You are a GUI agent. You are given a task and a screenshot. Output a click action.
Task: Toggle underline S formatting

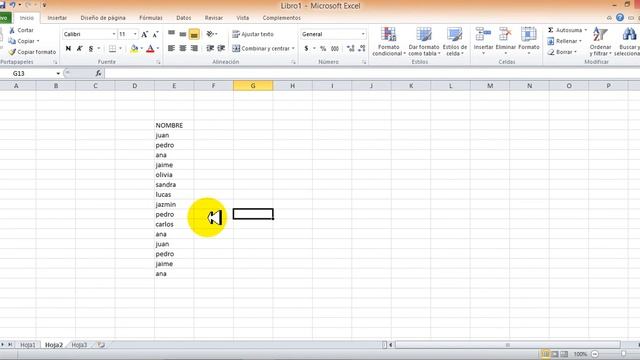coord(91,49)
